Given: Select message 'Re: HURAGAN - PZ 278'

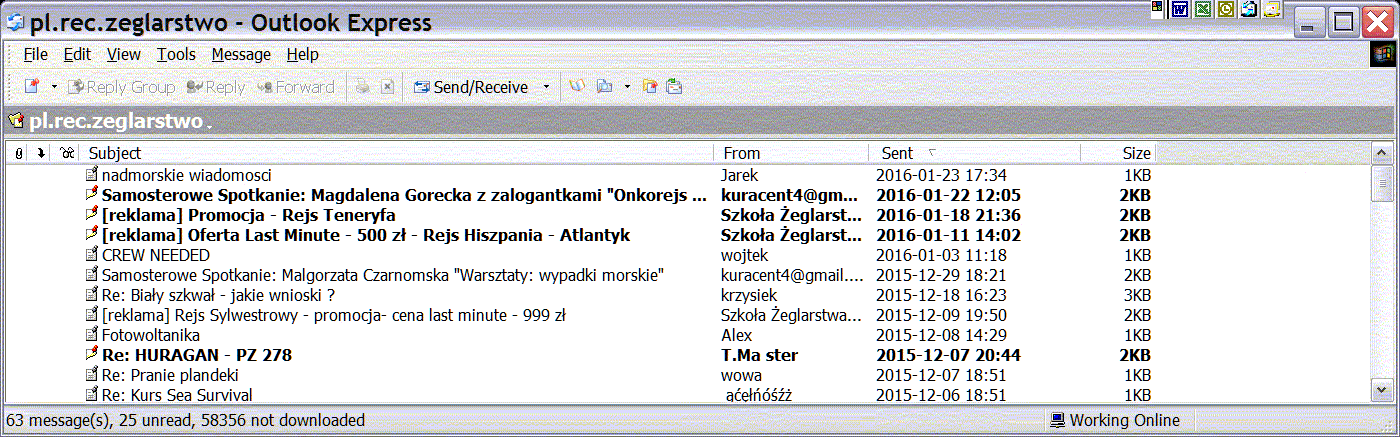Looking at the screenshot, I should coord(197,355).
